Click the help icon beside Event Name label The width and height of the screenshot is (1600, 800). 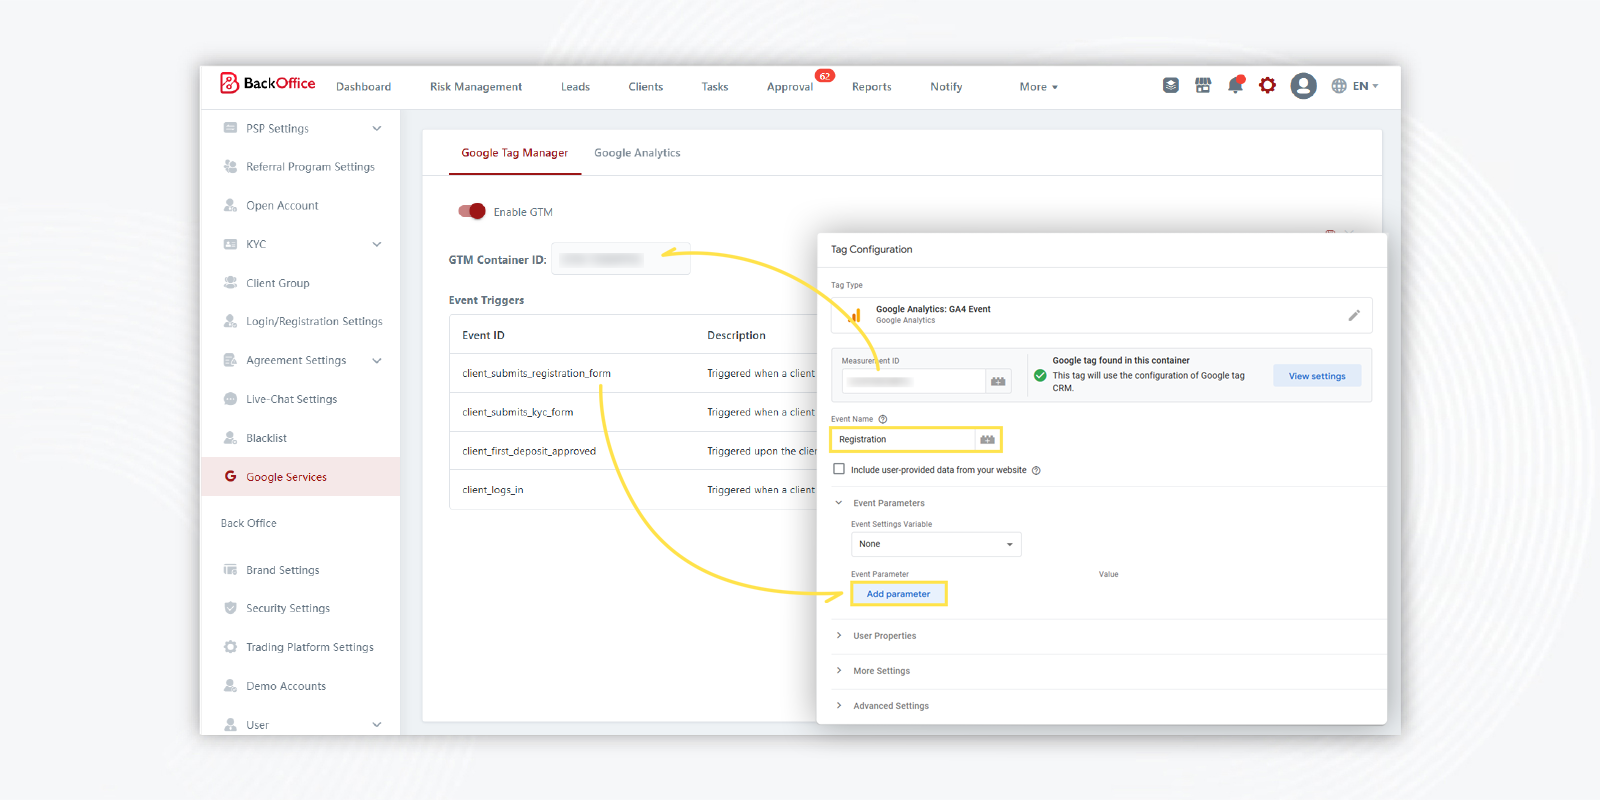tap(883, 419)
